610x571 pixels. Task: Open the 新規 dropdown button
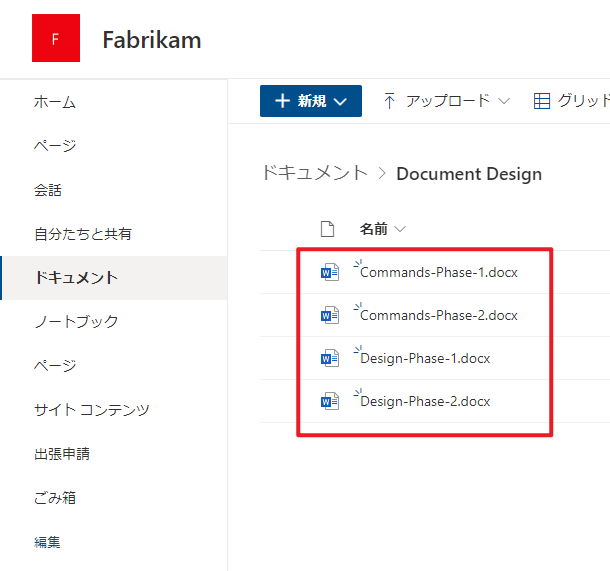click(x=311, y=101)
